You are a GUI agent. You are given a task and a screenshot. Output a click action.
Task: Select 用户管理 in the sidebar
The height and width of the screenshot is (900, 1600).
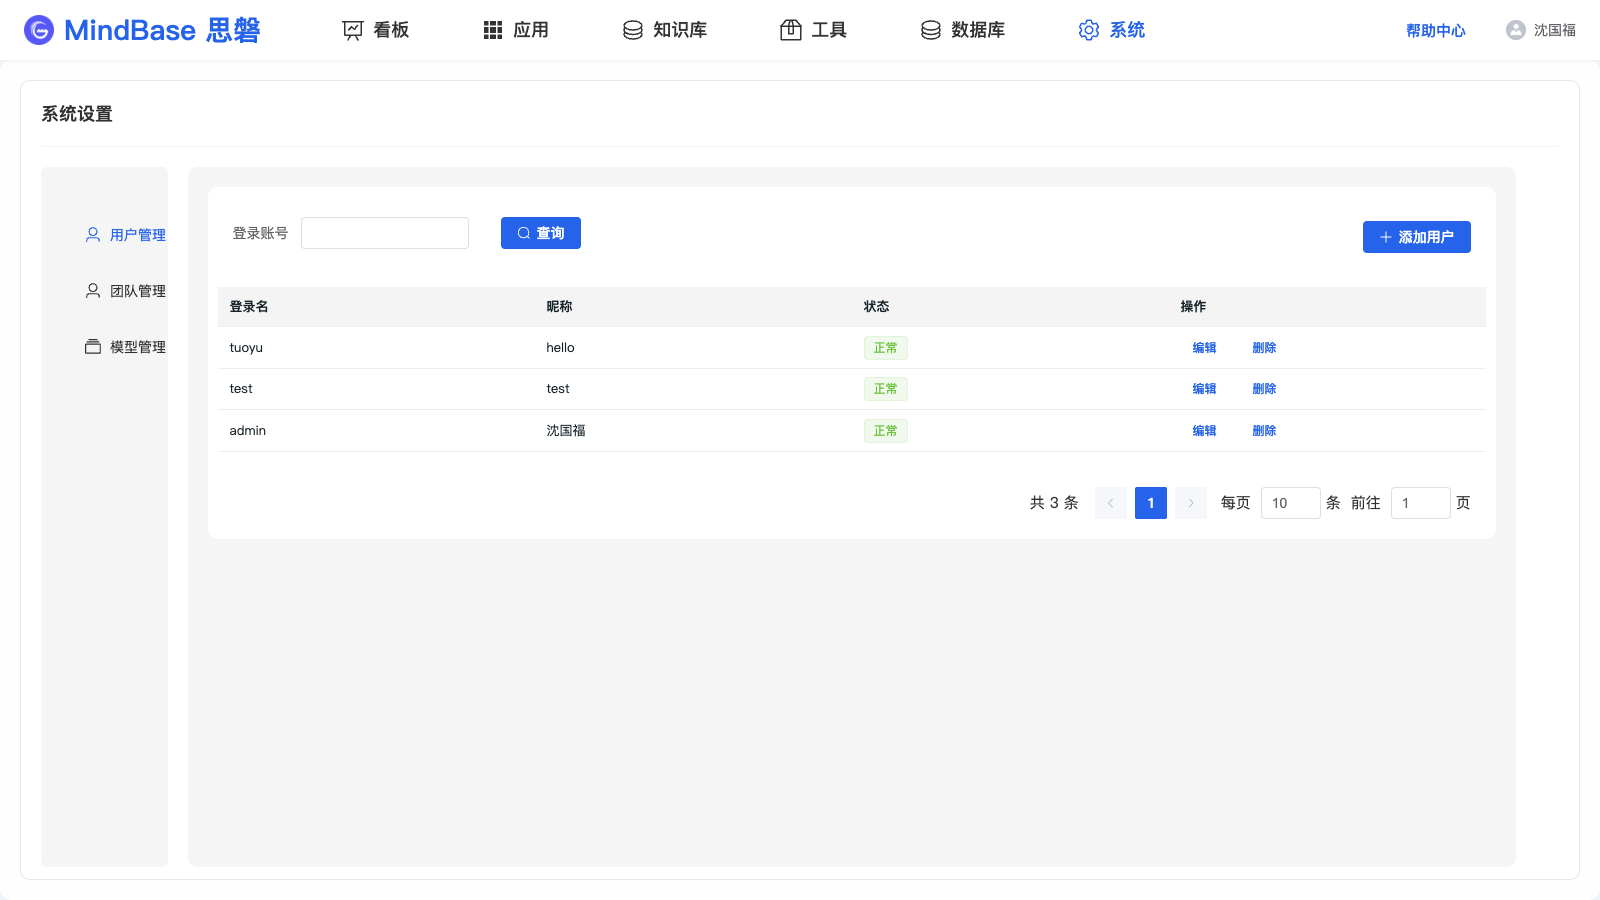[126, 235]
